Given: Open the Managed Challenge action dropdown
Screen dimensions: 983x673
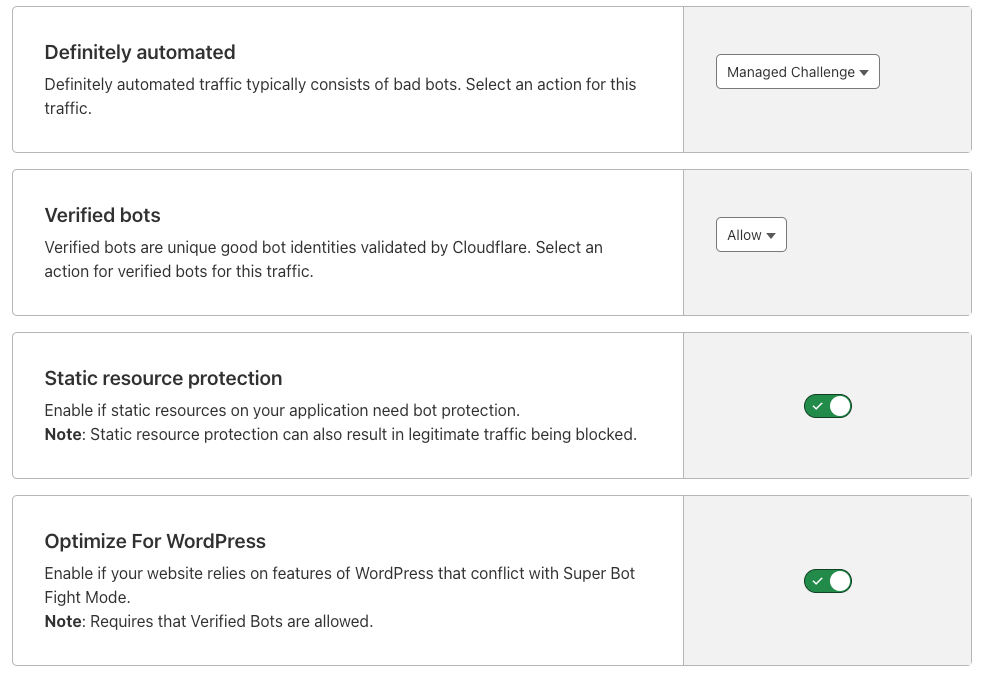Looking at the screenshot, I should pos(797,72).
